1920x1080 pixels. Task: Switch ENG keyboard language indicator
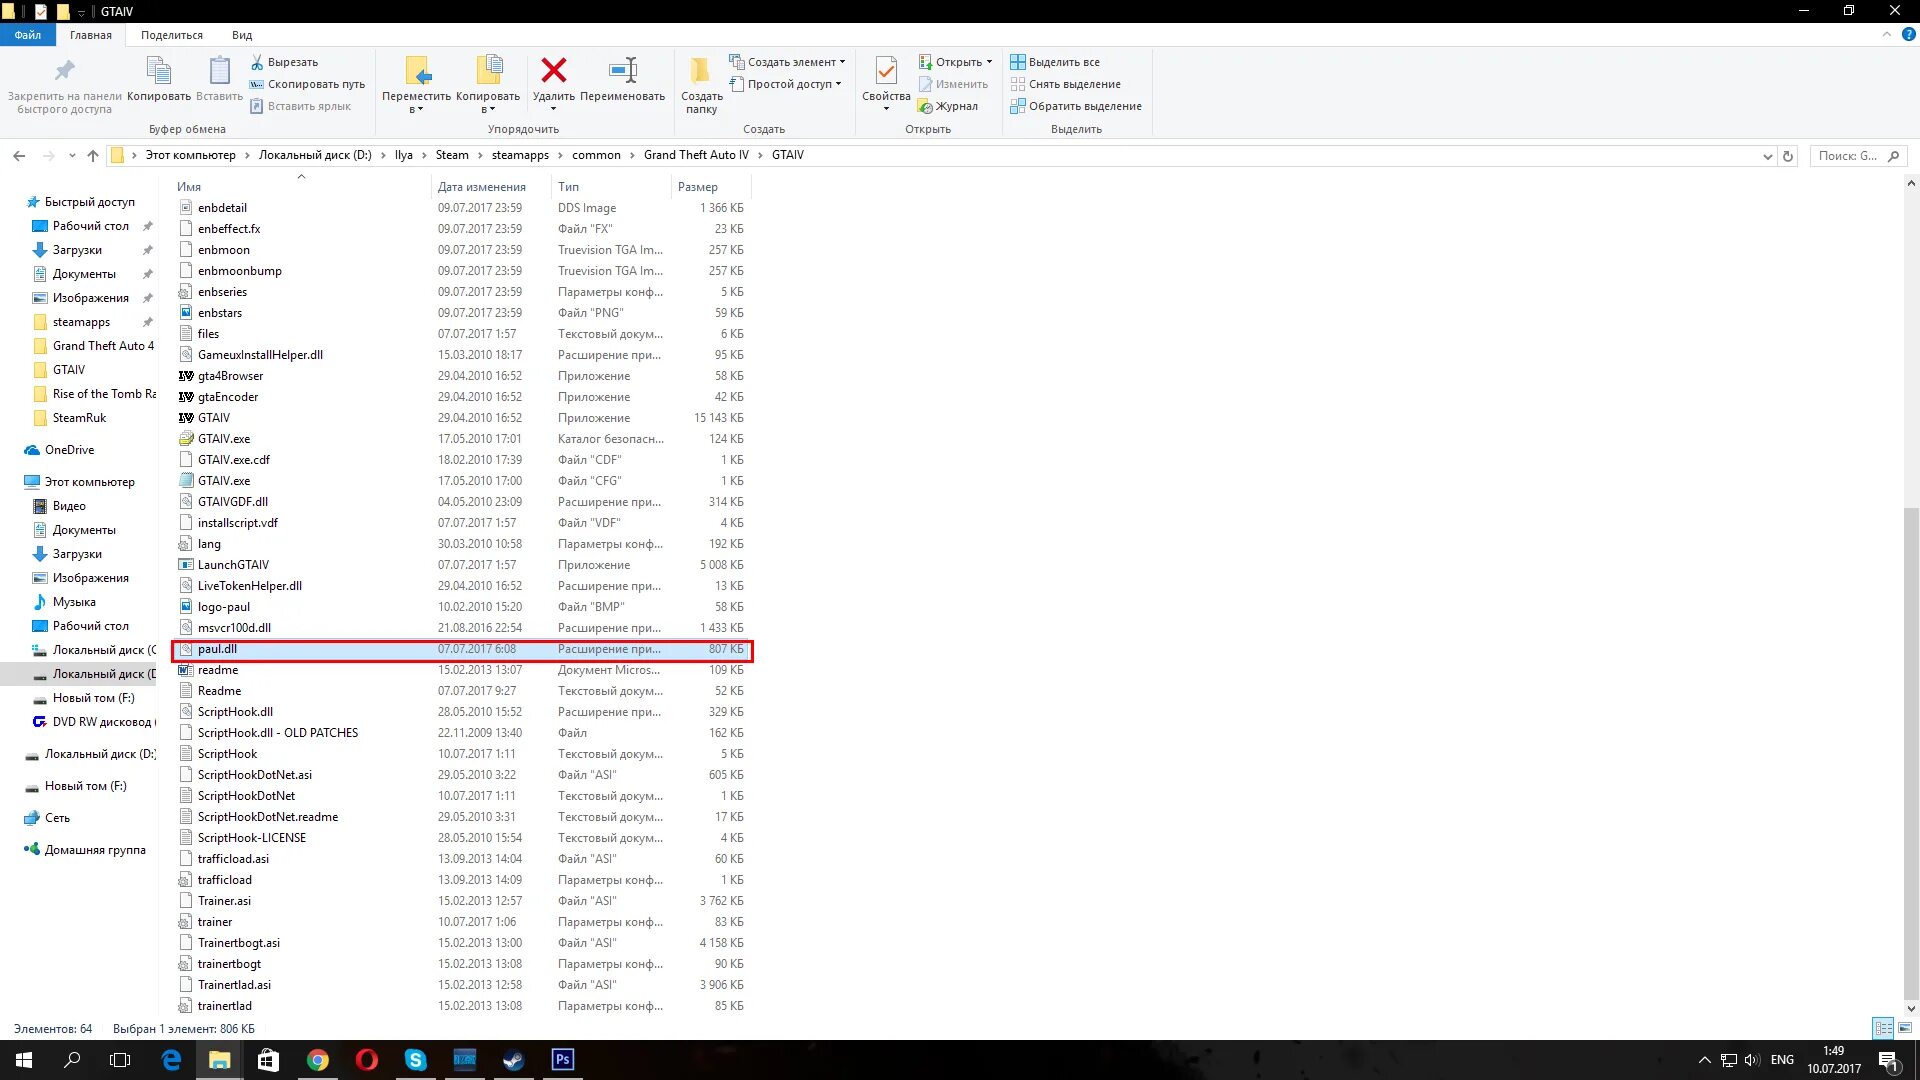tap(1782, 1060)
